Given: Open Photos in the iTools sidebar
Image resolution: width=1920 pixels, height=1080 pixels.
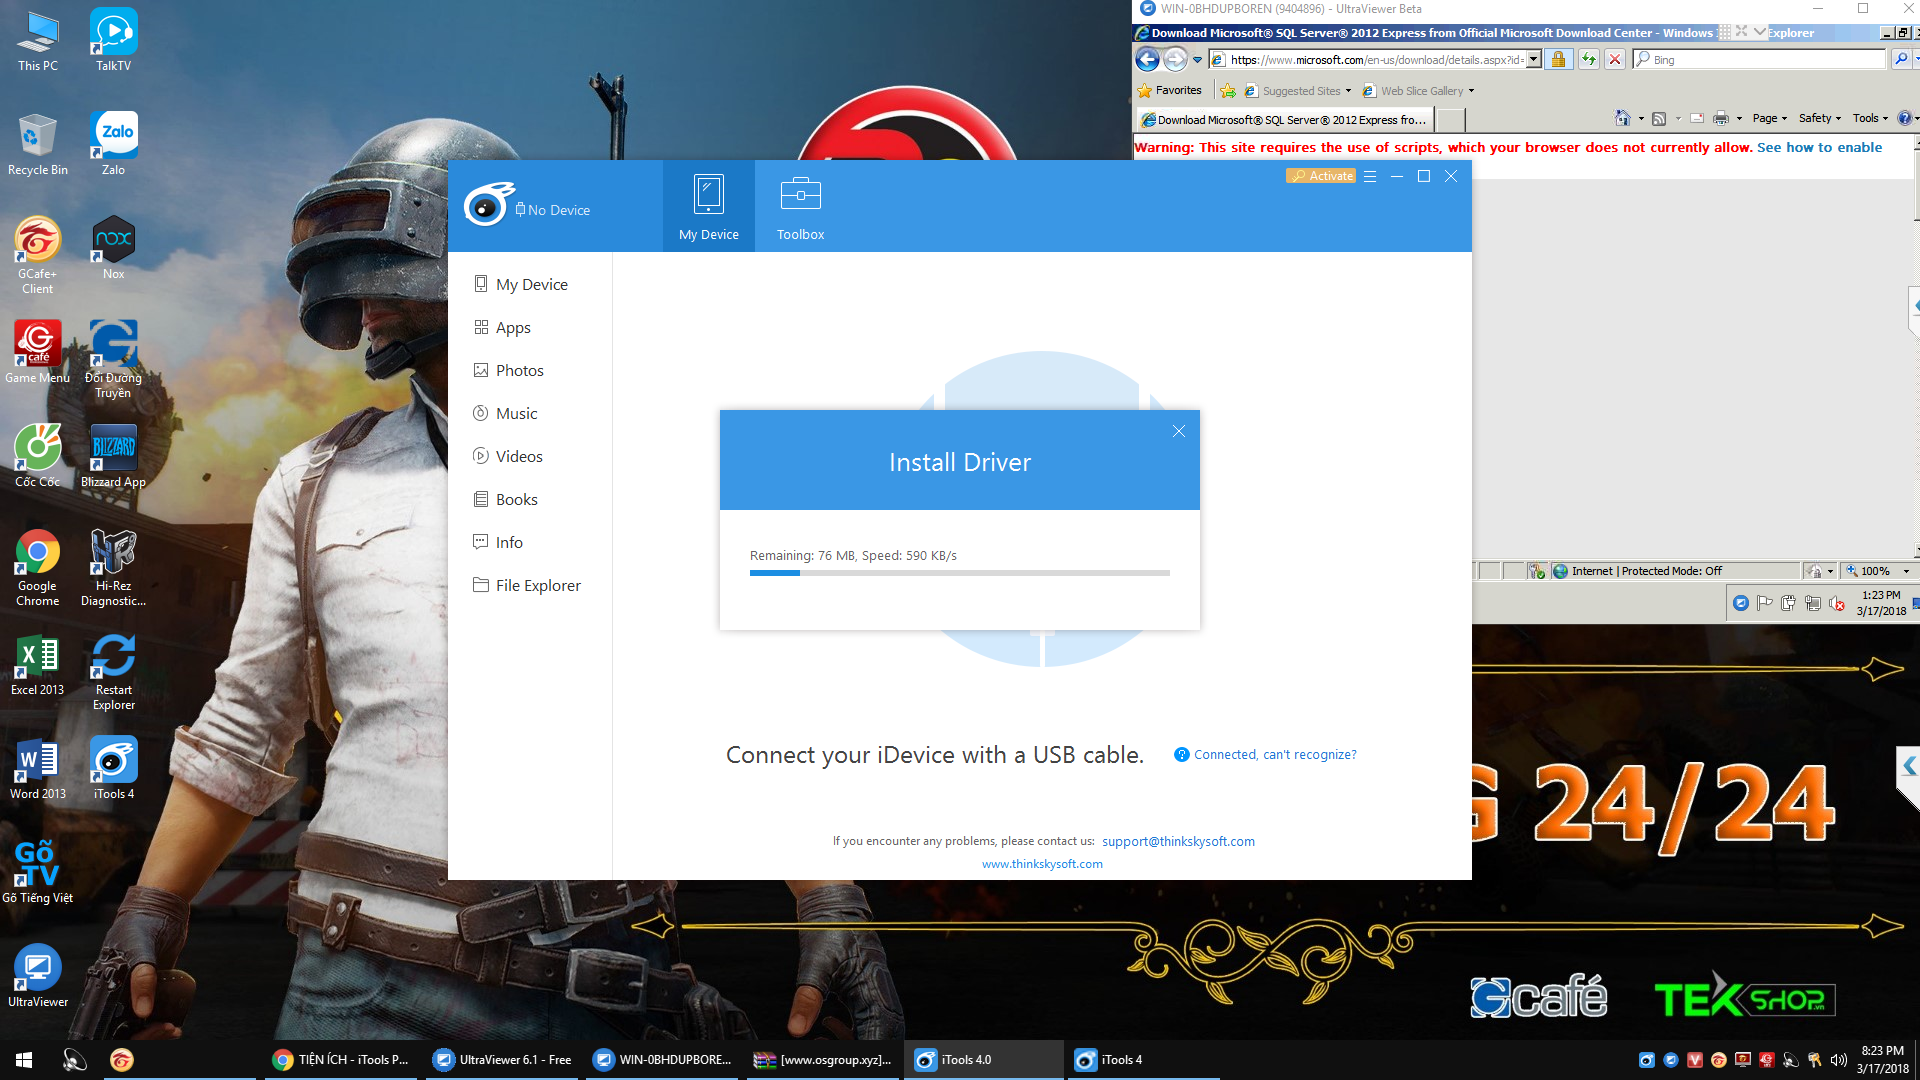Looking at the screenshot, I should click(x=530, y=370).
